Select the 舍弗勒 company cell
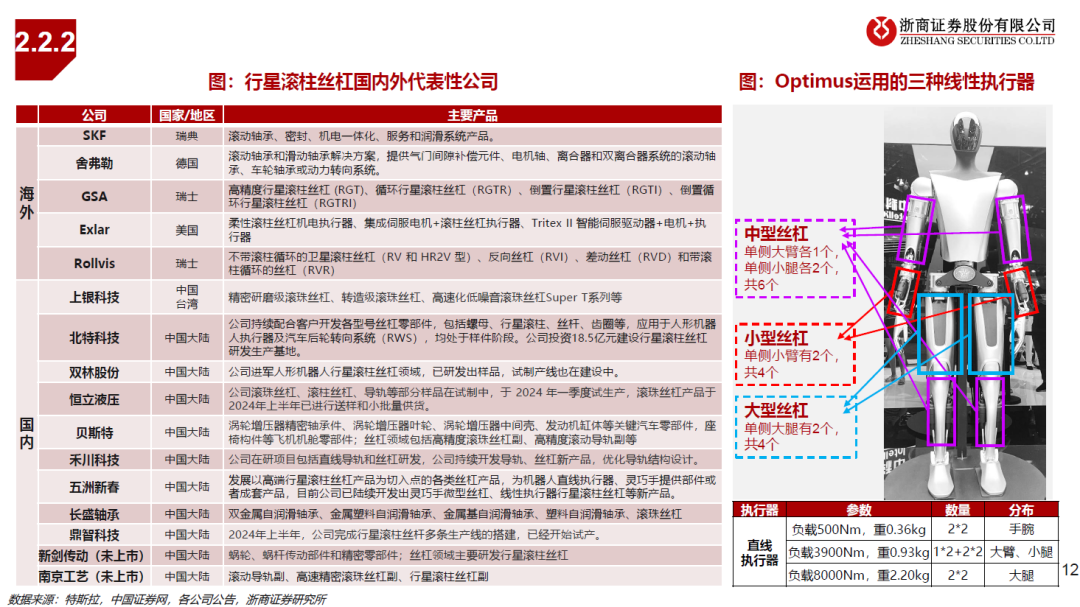 [94, 163]
